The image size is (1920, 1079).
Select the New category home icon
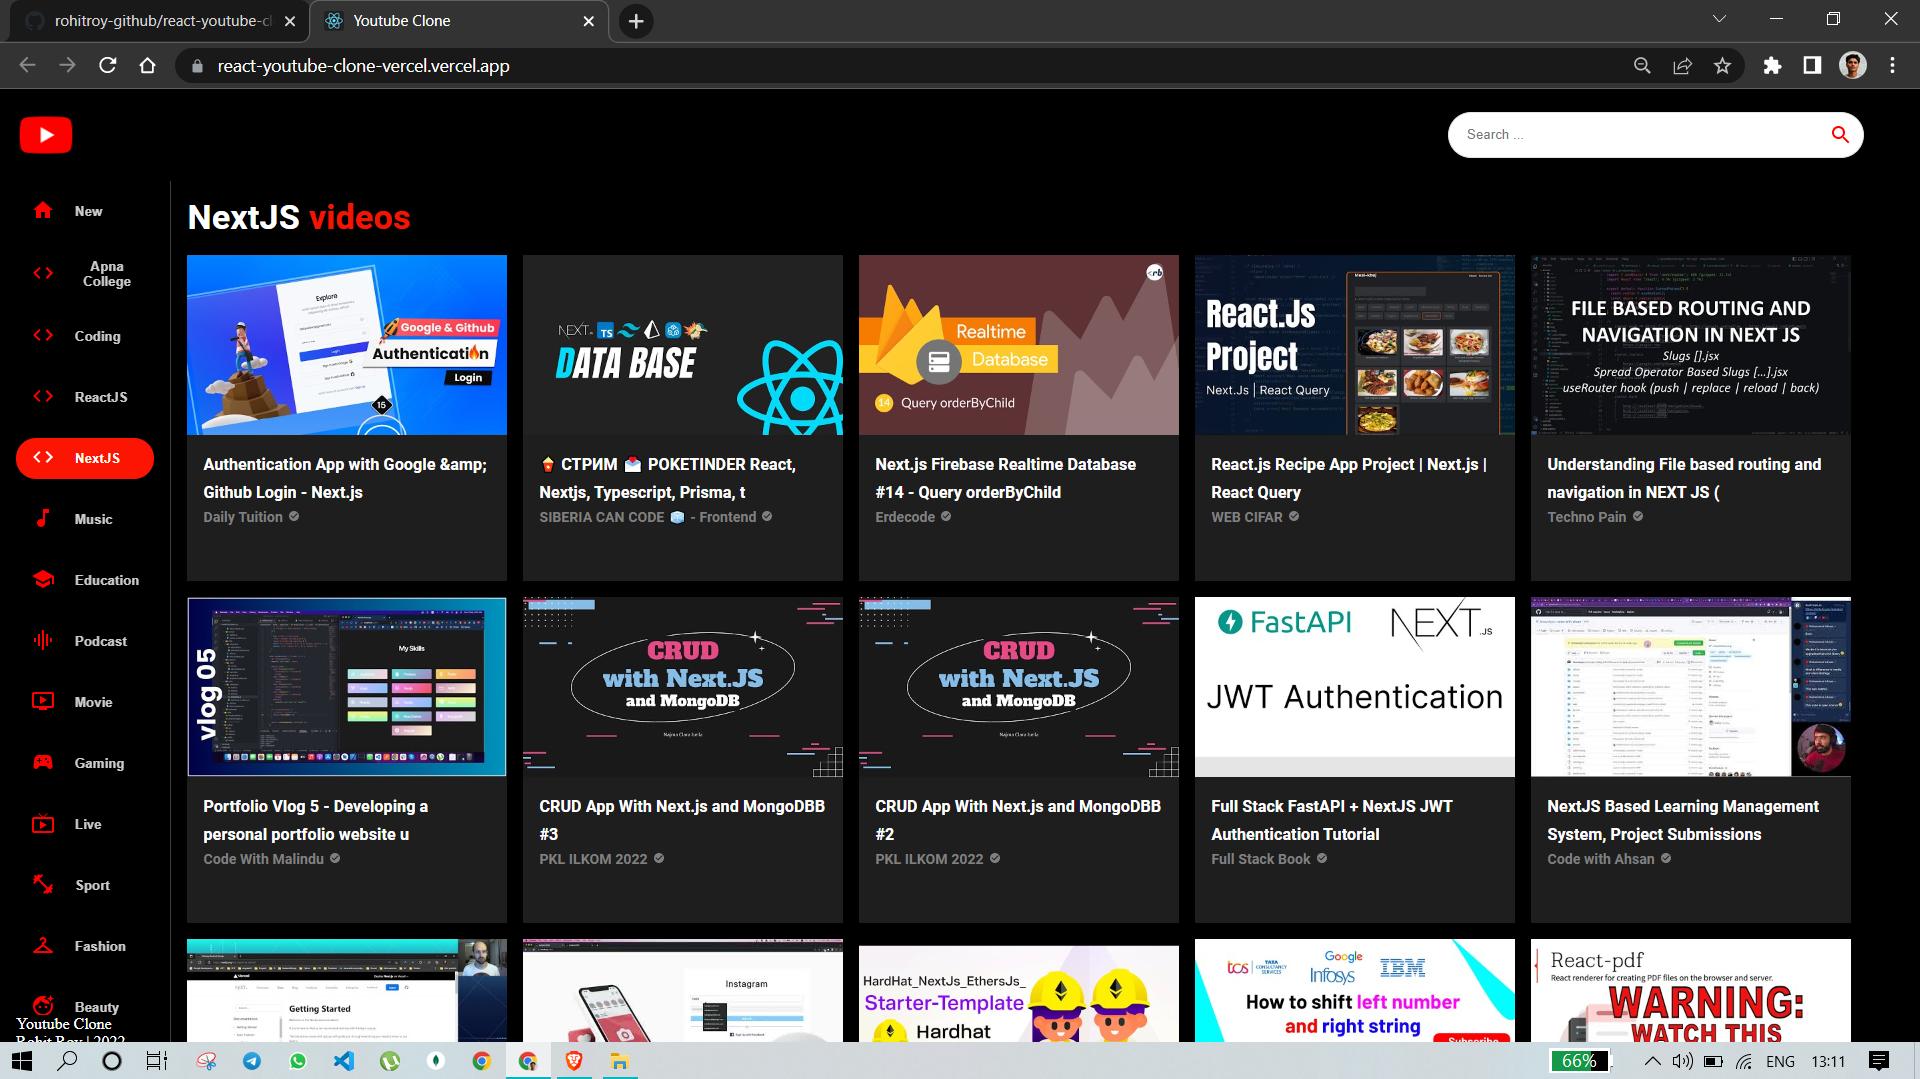coord(43,210)
